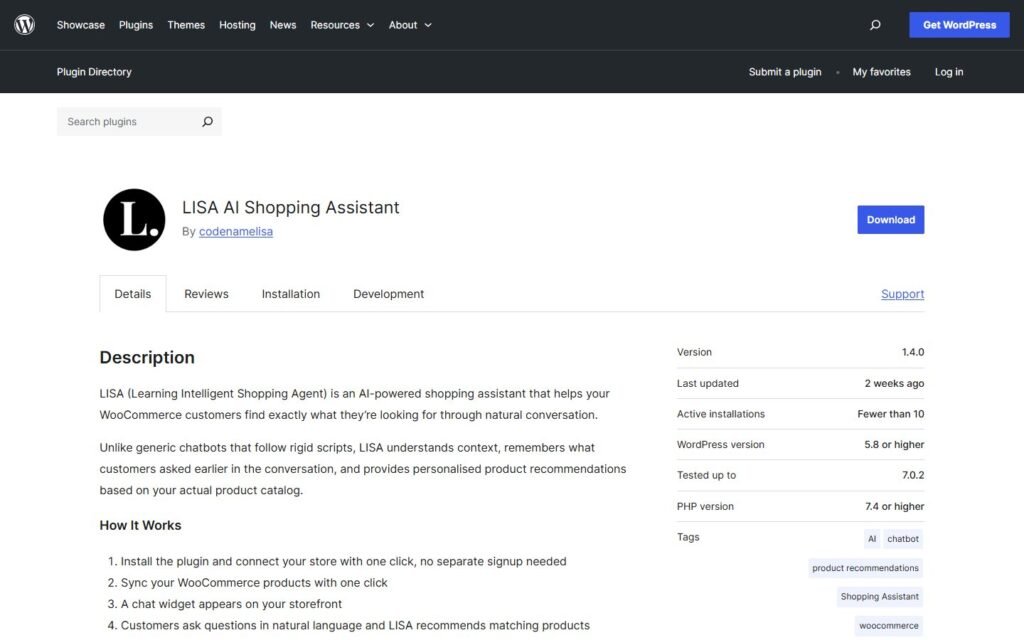This screenshot has height=640, width=1024.
Task: Switch to the Installation tab
Action: click(x=291, y=294)
